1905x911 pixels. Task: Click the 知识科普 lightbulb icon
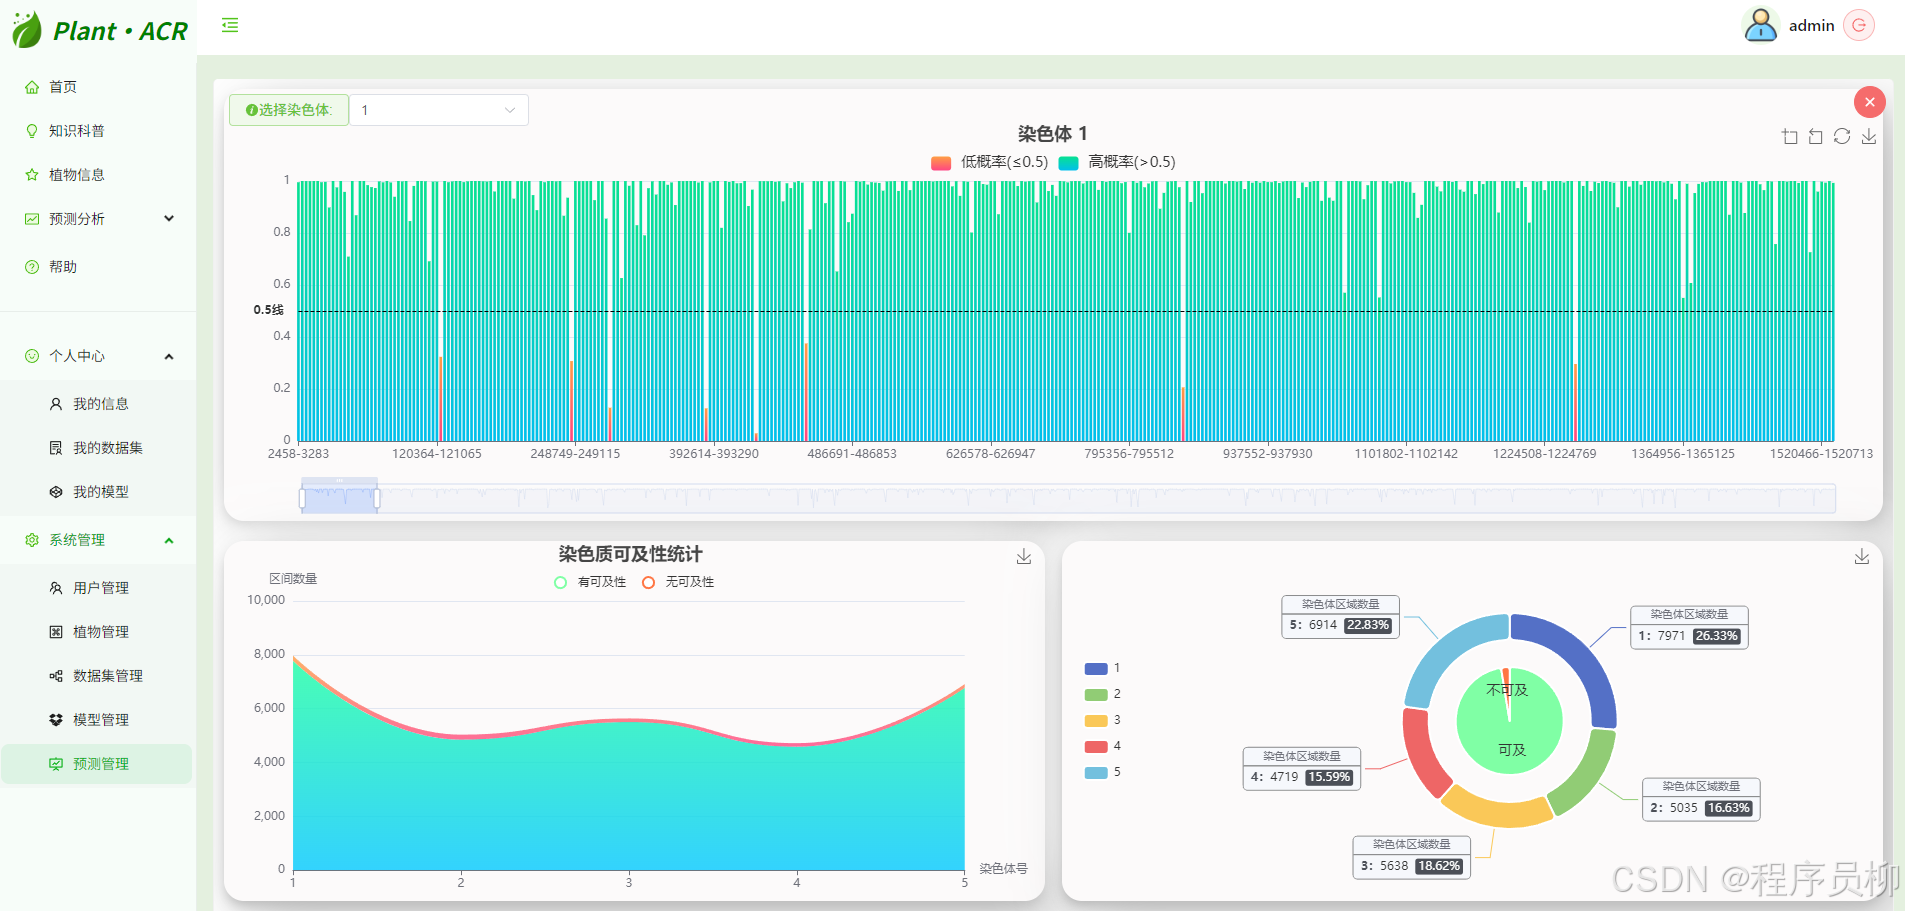coord(32,131)
